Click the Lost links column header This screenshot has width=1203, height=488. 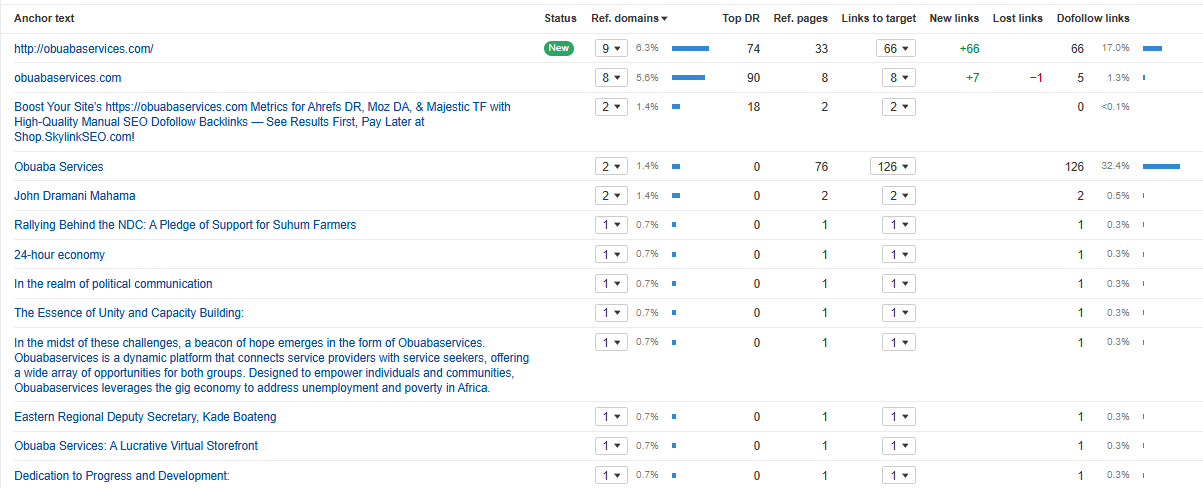point(1017,18)
